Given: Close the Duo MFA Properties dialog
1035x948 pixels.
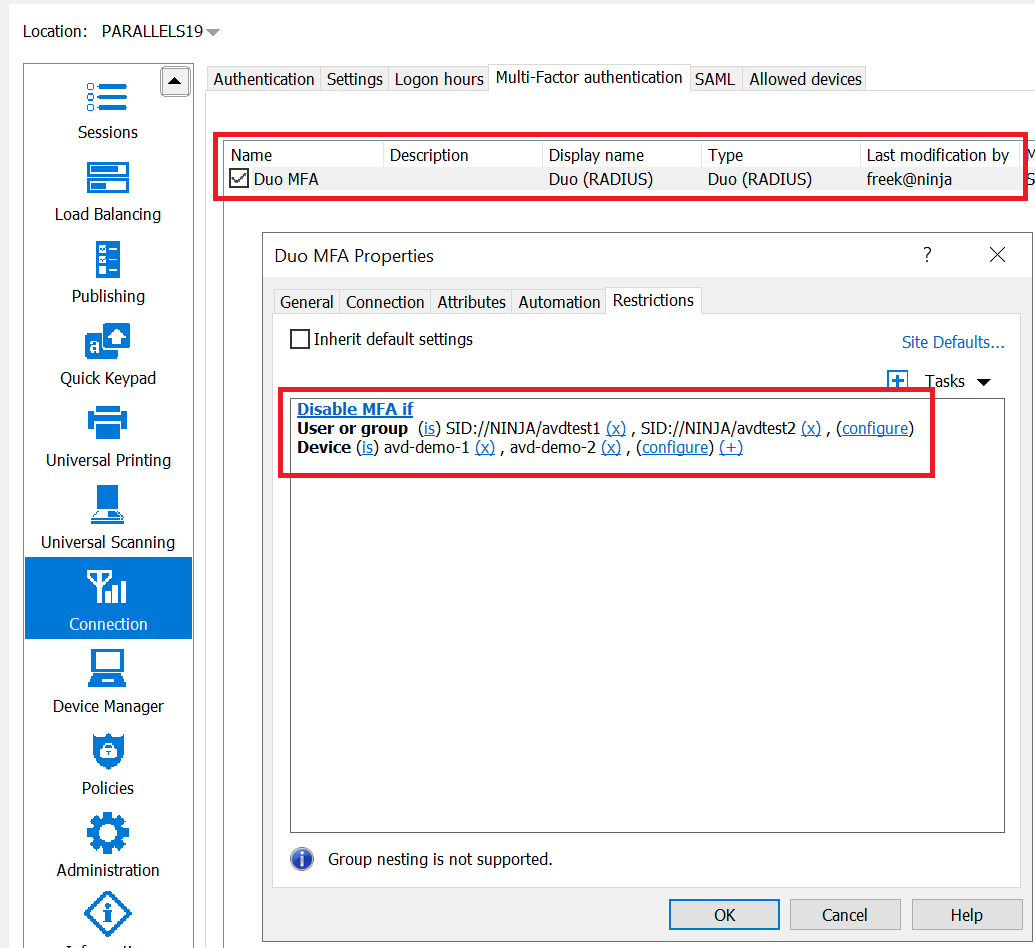Looking at the screenshot, I should coord(997,254).
